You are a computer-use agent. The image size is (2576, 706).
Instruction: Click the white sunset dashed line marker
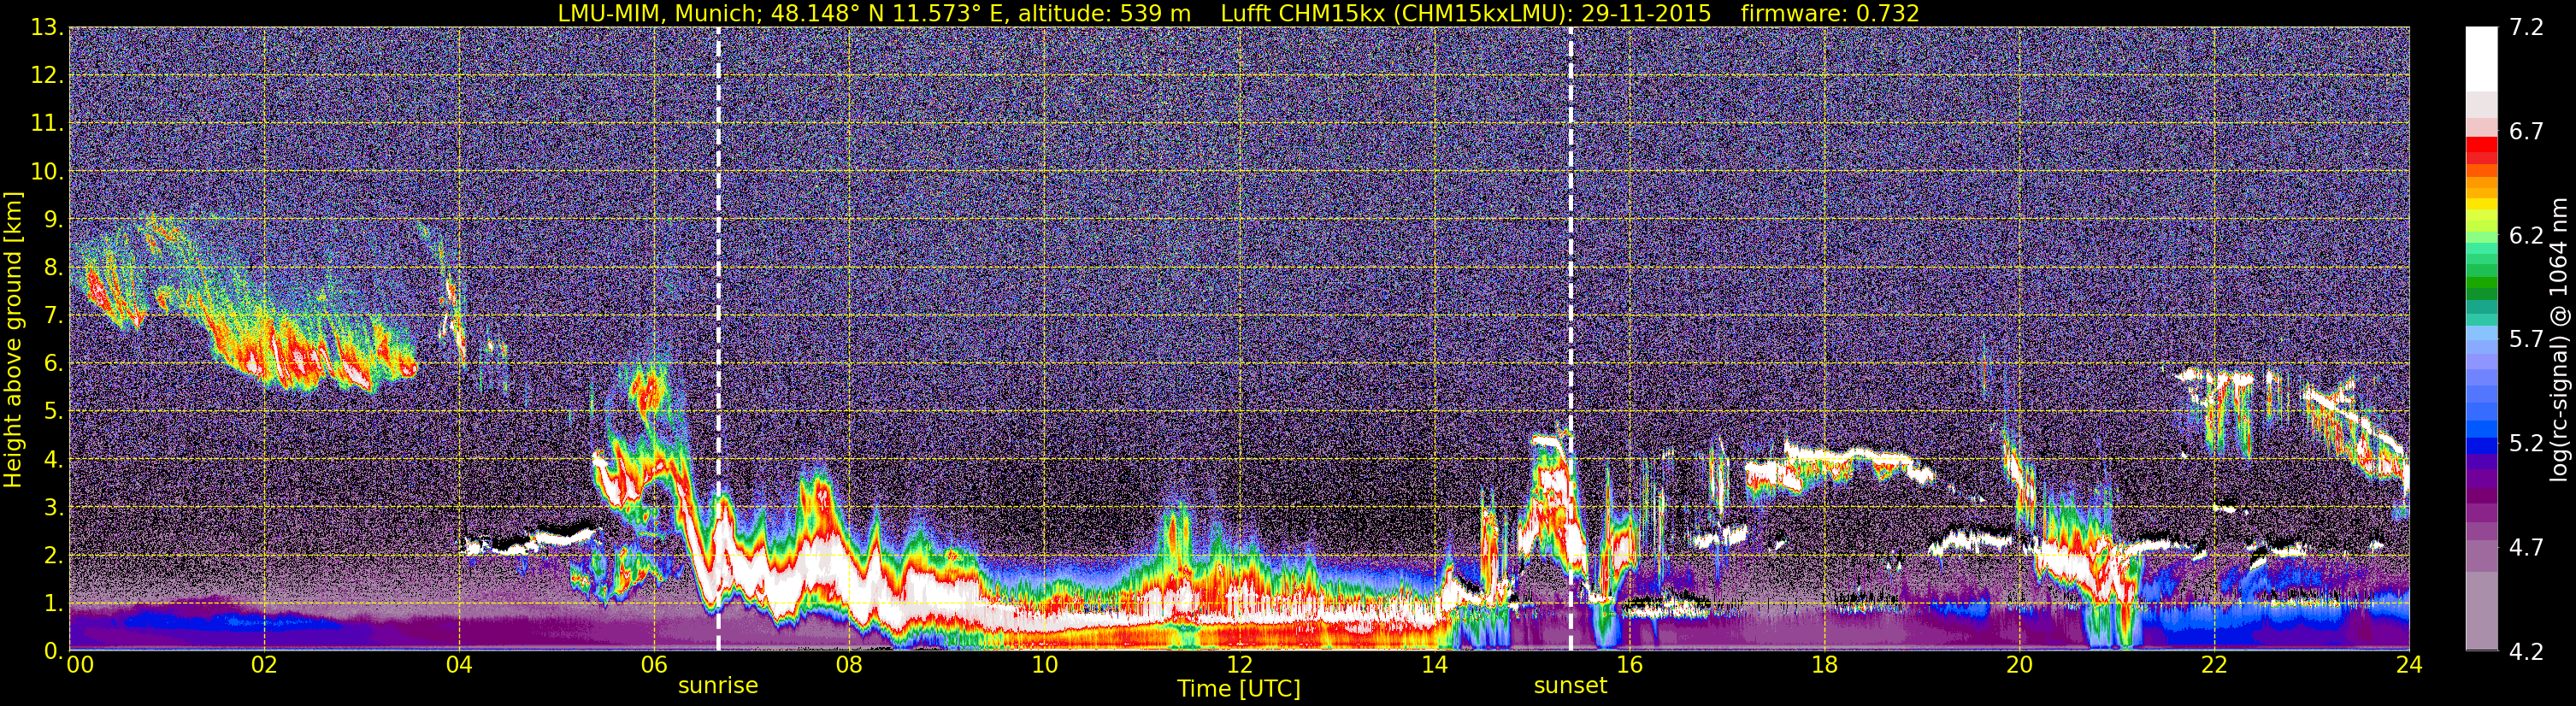[1570, 339]
